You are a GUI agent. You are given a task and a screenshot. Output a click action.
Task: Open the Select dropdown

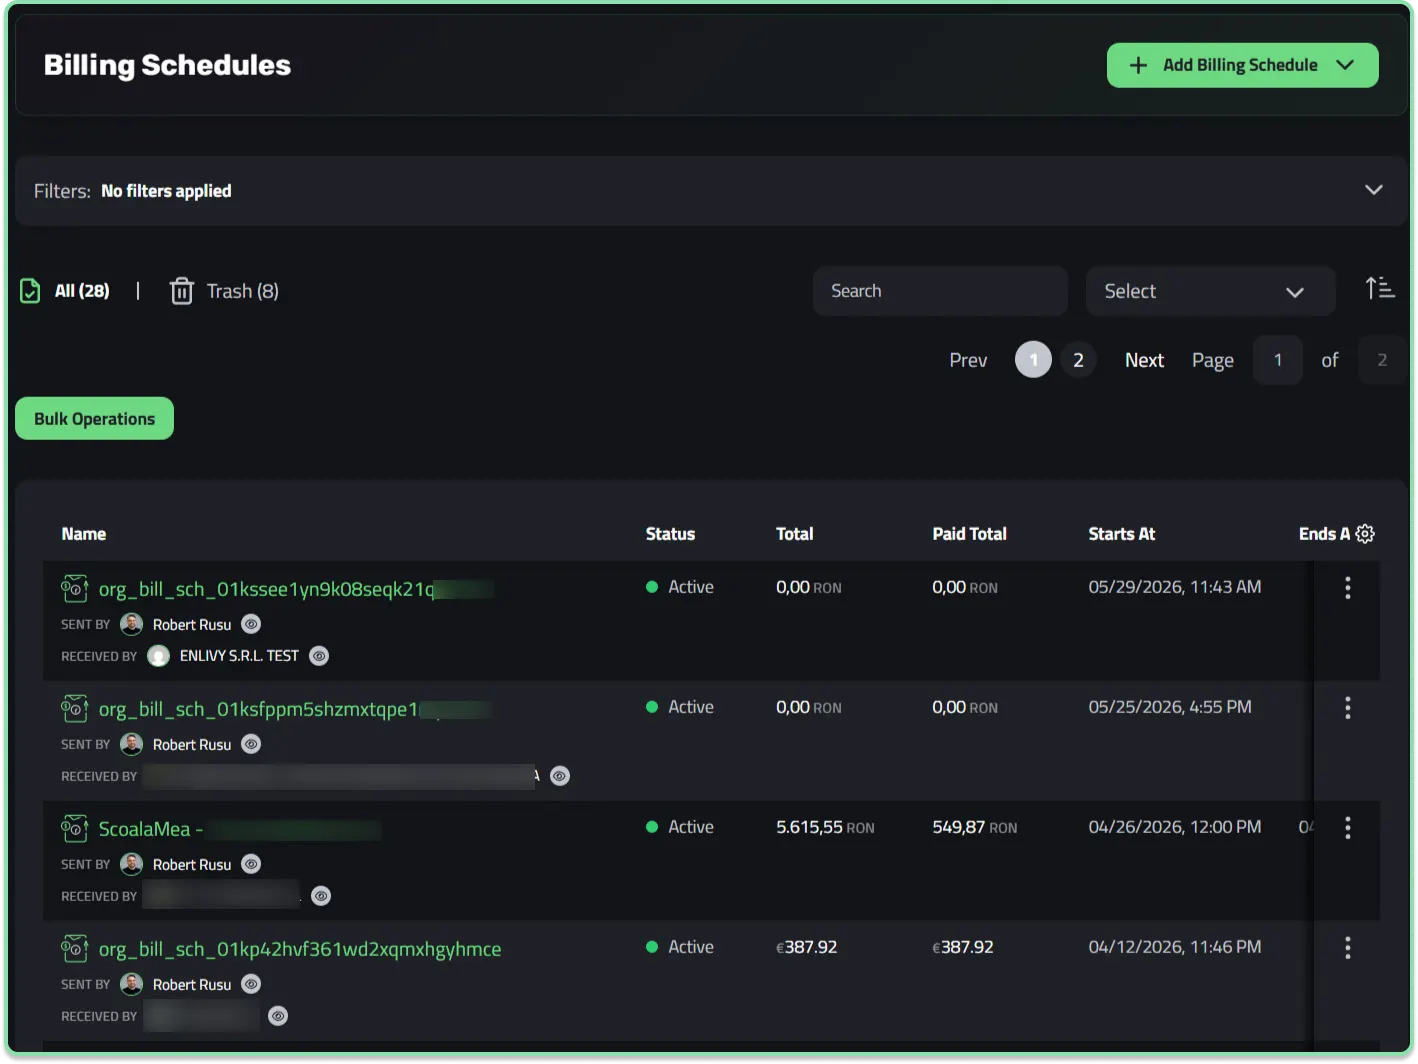point(1210,291)
